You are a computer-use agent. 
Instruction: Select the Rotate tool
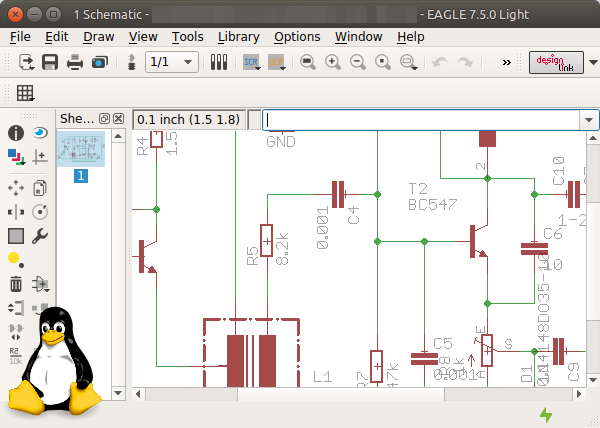coord(40,212)
